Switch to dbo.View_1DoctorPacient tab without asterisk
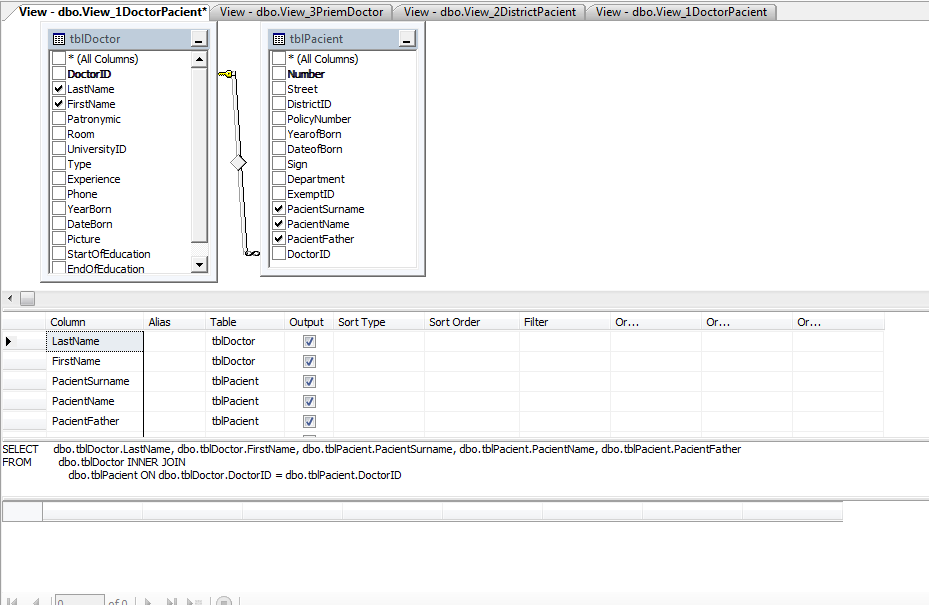Screen dimensions: 929x605 click(681, 12)
